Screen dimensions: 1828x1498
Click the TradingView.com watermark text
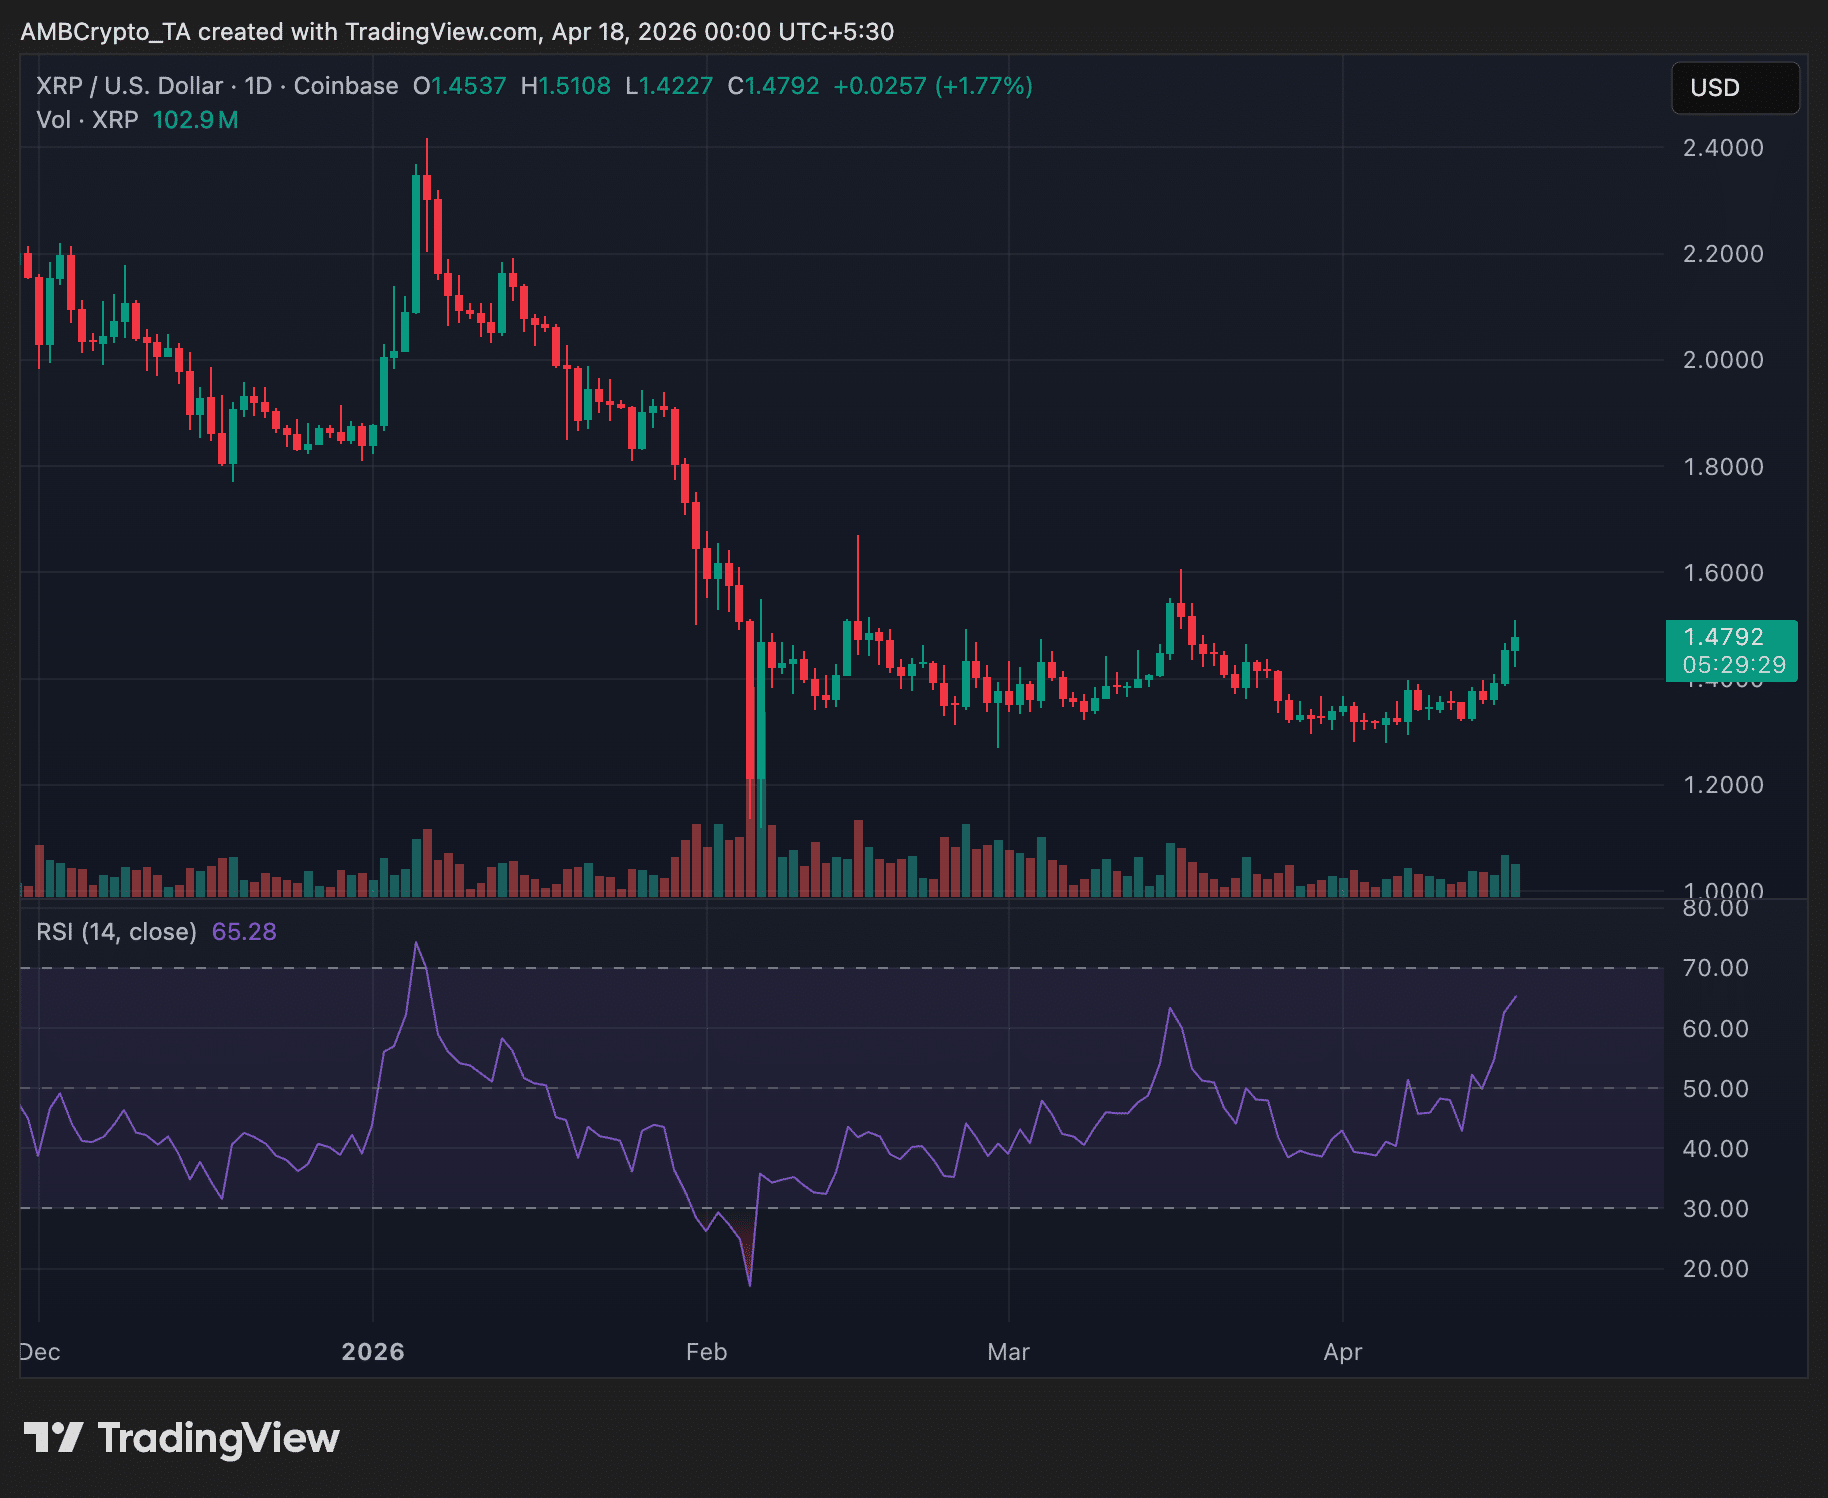440,31
